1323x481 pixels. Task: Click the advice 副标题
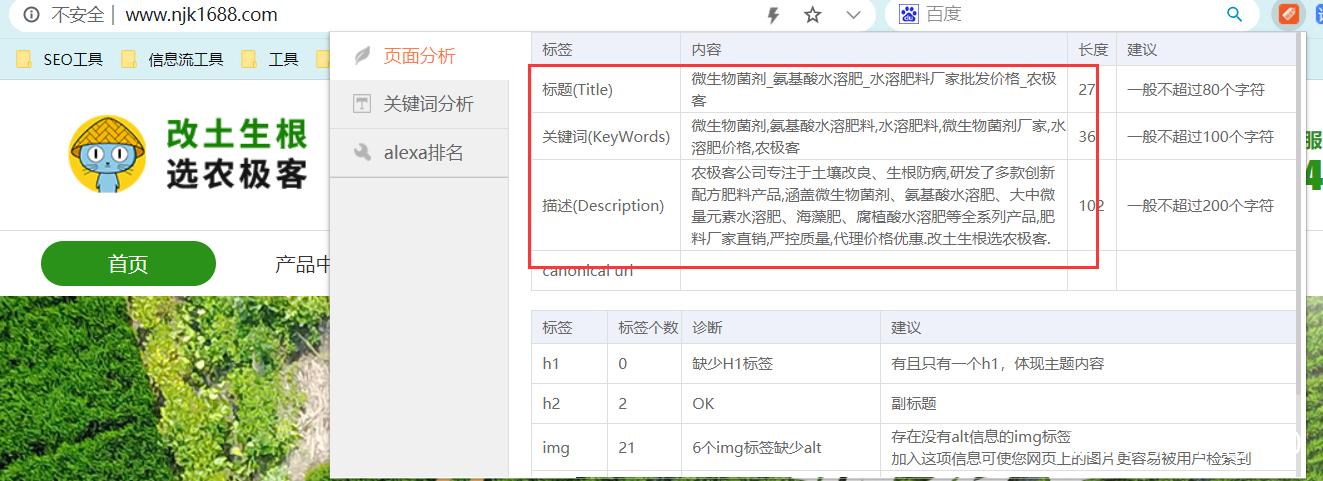point(913,403)
